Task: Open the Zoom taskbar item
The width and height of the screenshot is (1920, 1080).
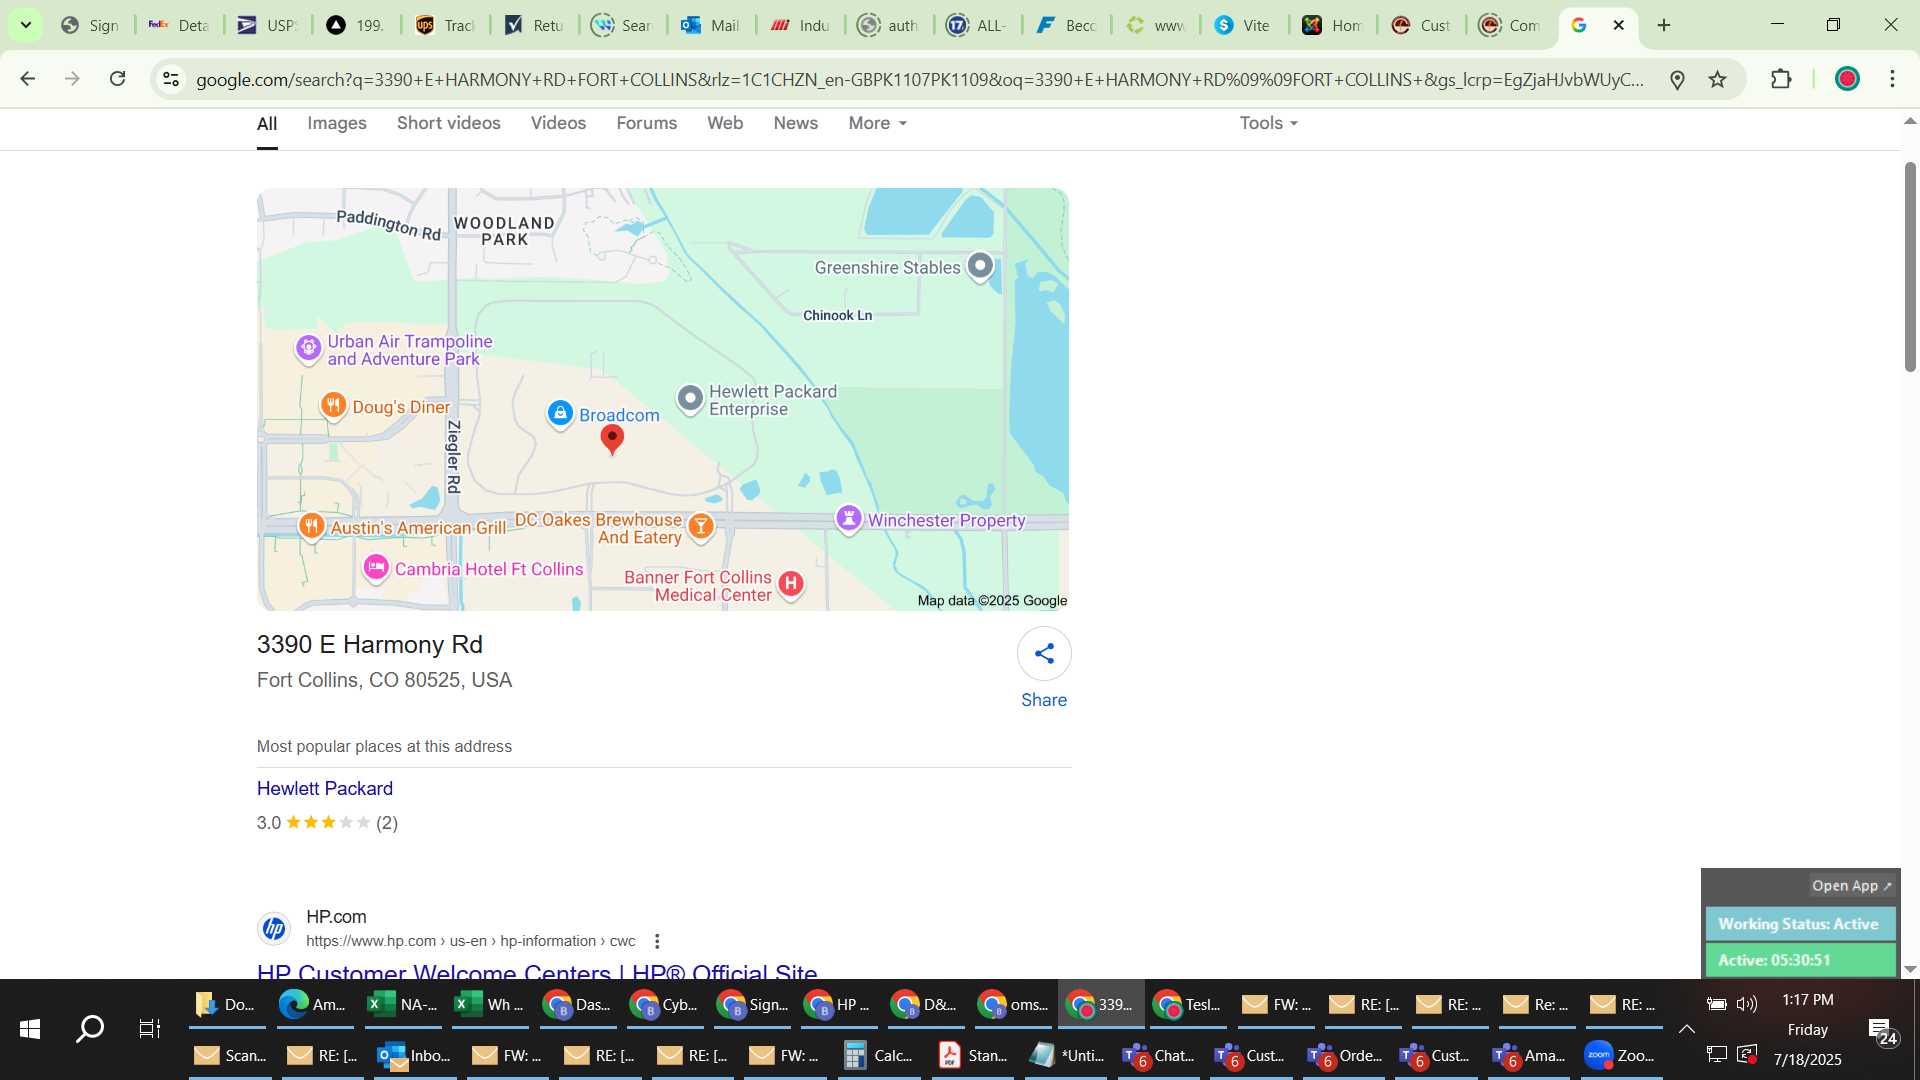Action: click(1620, 1055)
